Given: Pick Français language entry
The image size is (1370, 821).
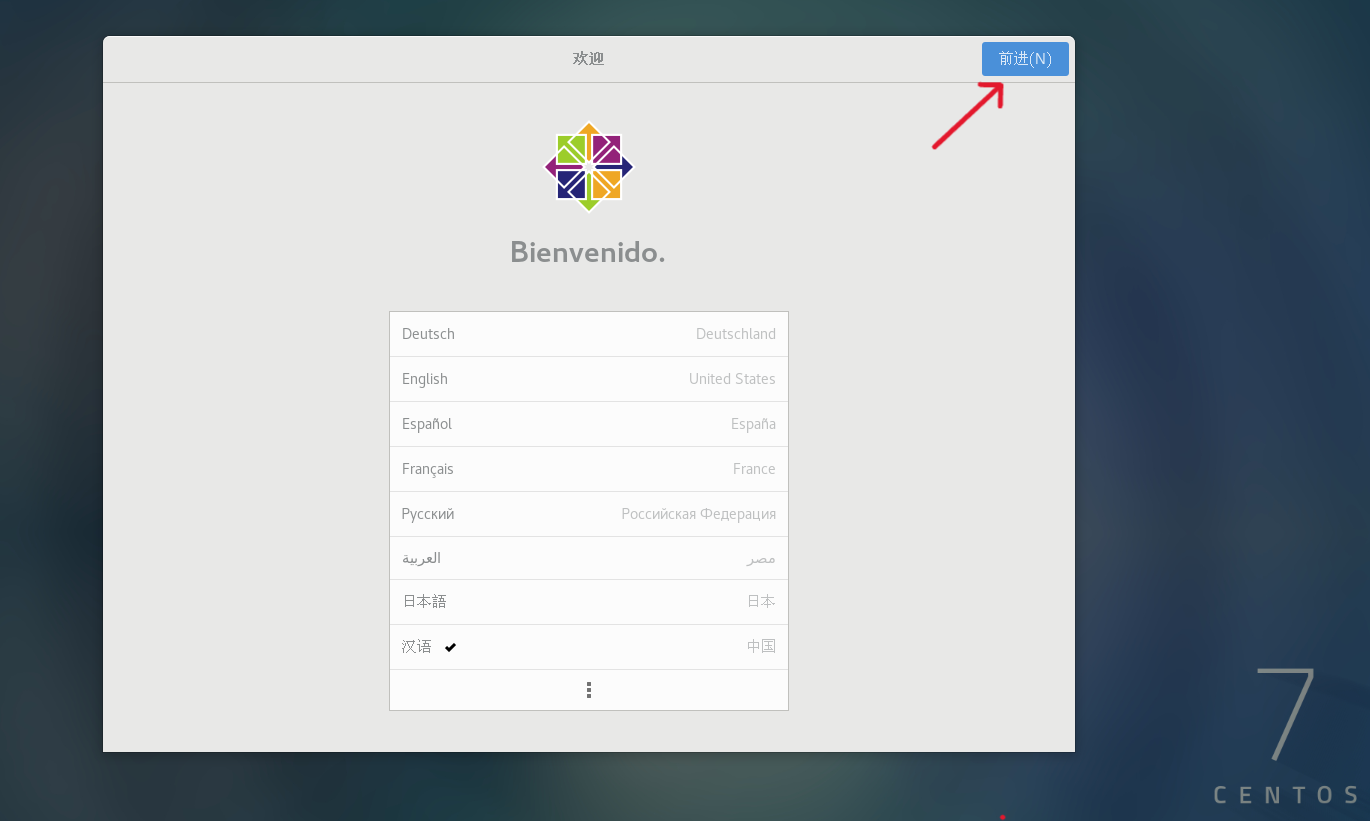Looking at the screenshot, I should pos(589,469).
